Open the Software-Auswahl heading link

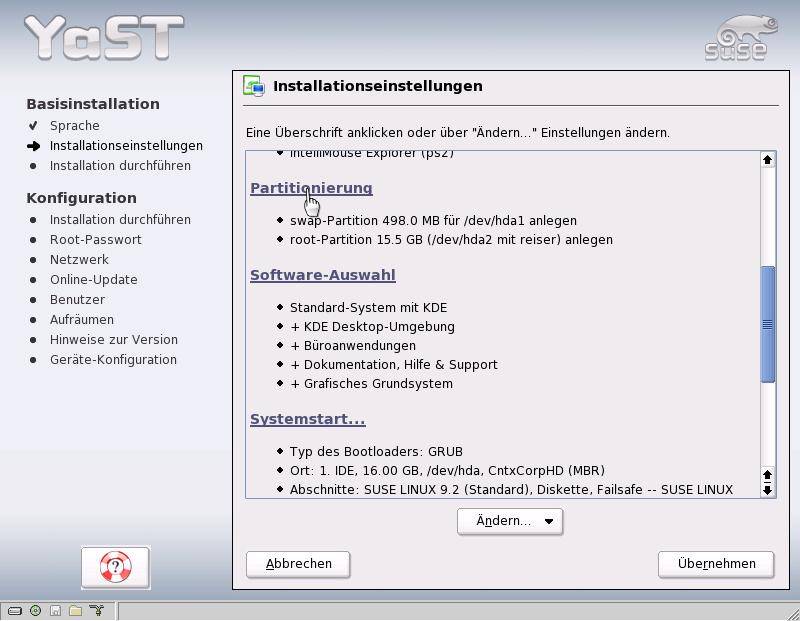point(323,275)
